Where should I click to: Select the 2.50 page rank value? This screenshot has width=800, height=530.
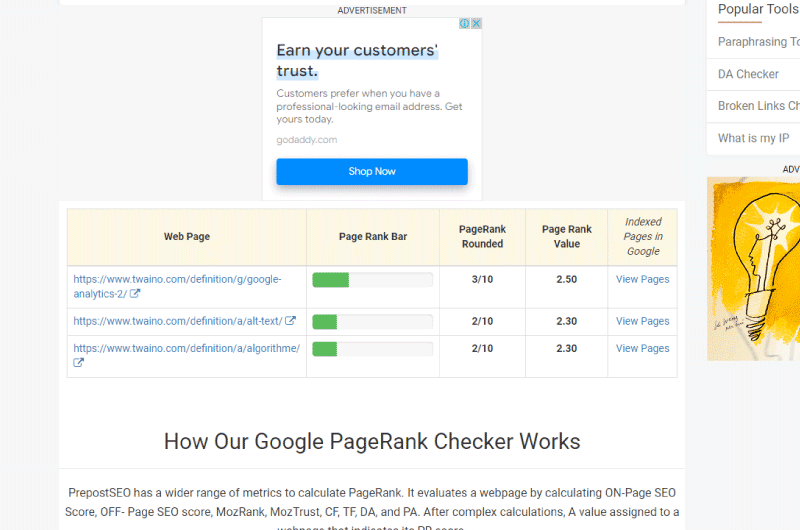(566, 279)
